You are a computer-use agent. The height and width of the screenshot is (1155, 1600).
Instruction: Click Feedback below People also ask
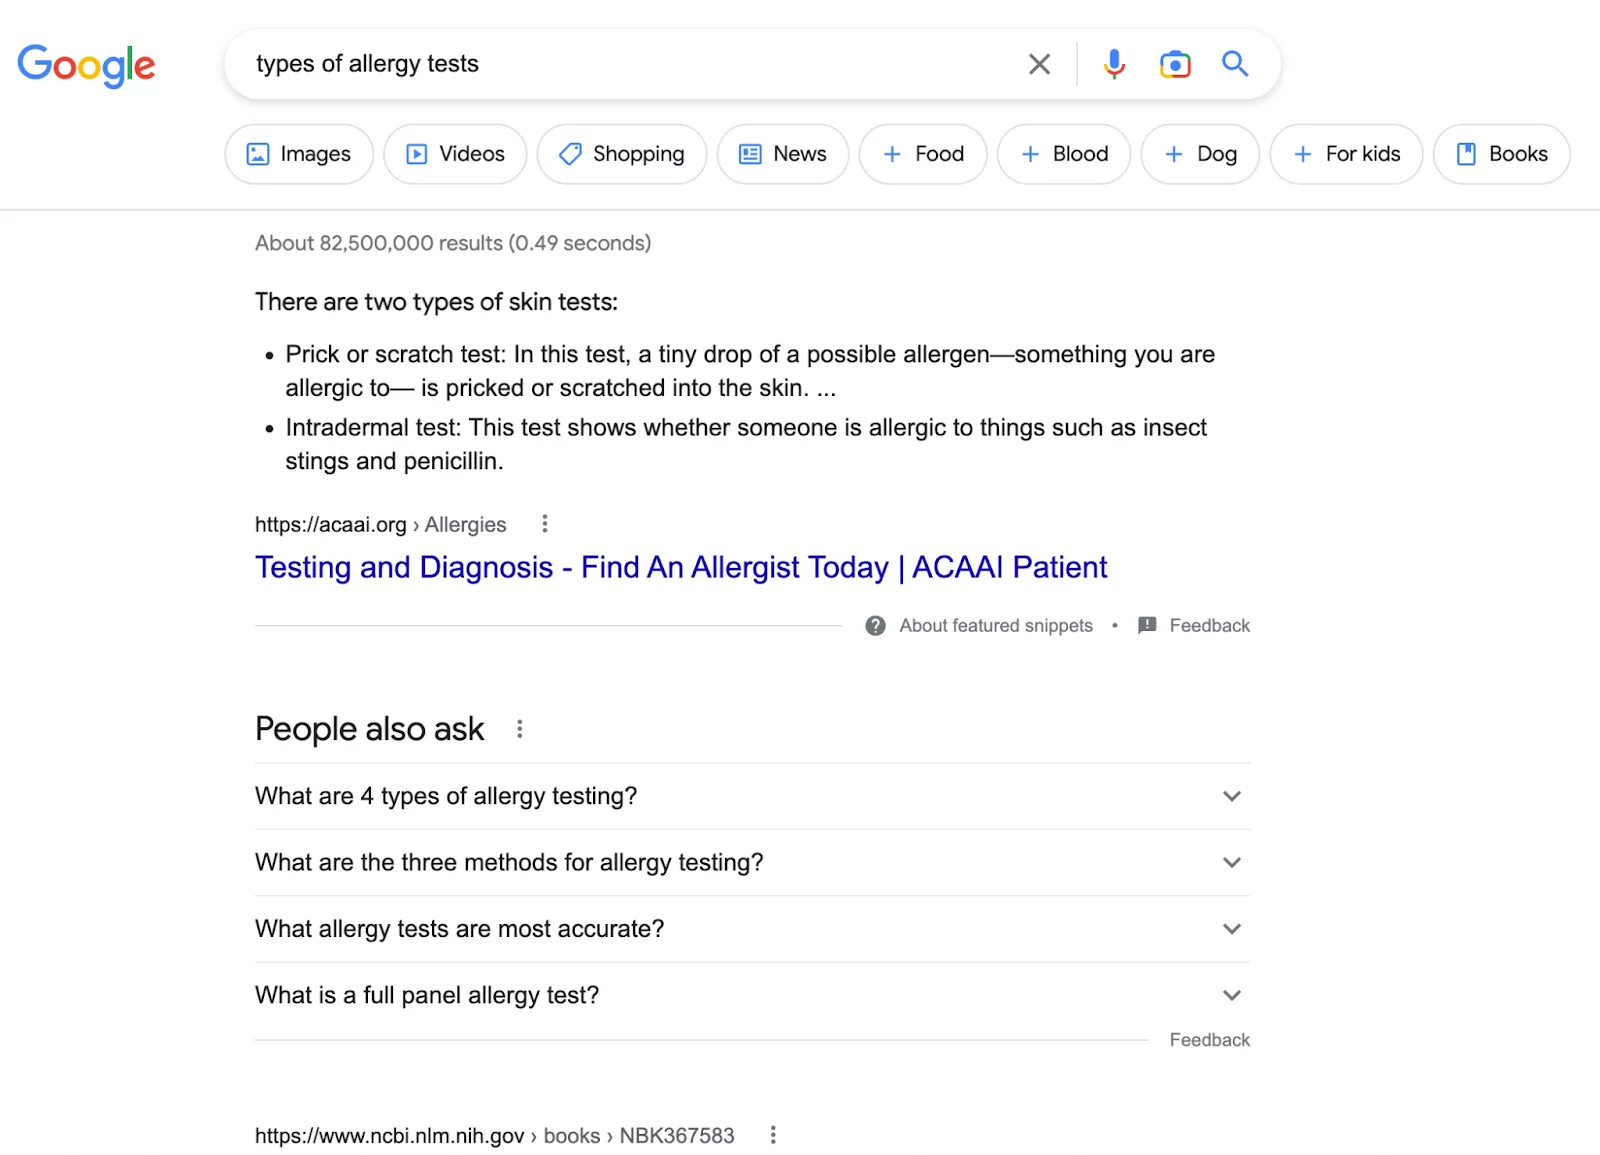(1209, 1039)
